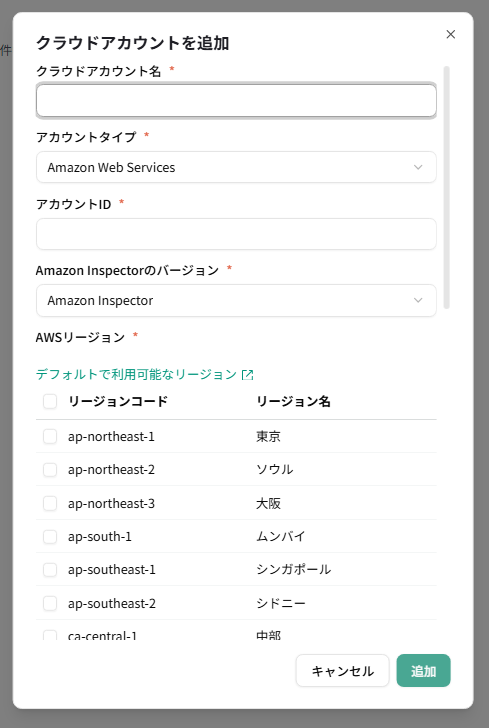Click the ap-northeast-1 code text
489x728 pixels.
(111, 436)
